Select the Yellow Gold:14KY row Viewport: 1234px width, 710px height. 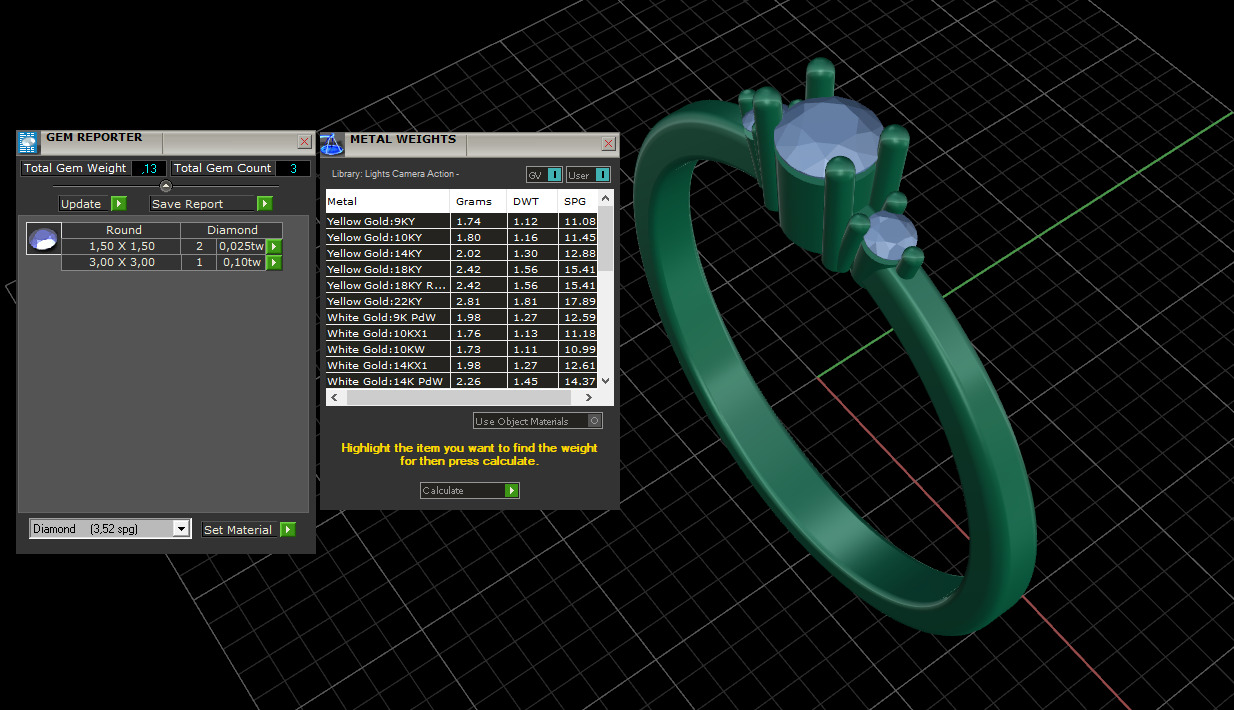(461, 253)
